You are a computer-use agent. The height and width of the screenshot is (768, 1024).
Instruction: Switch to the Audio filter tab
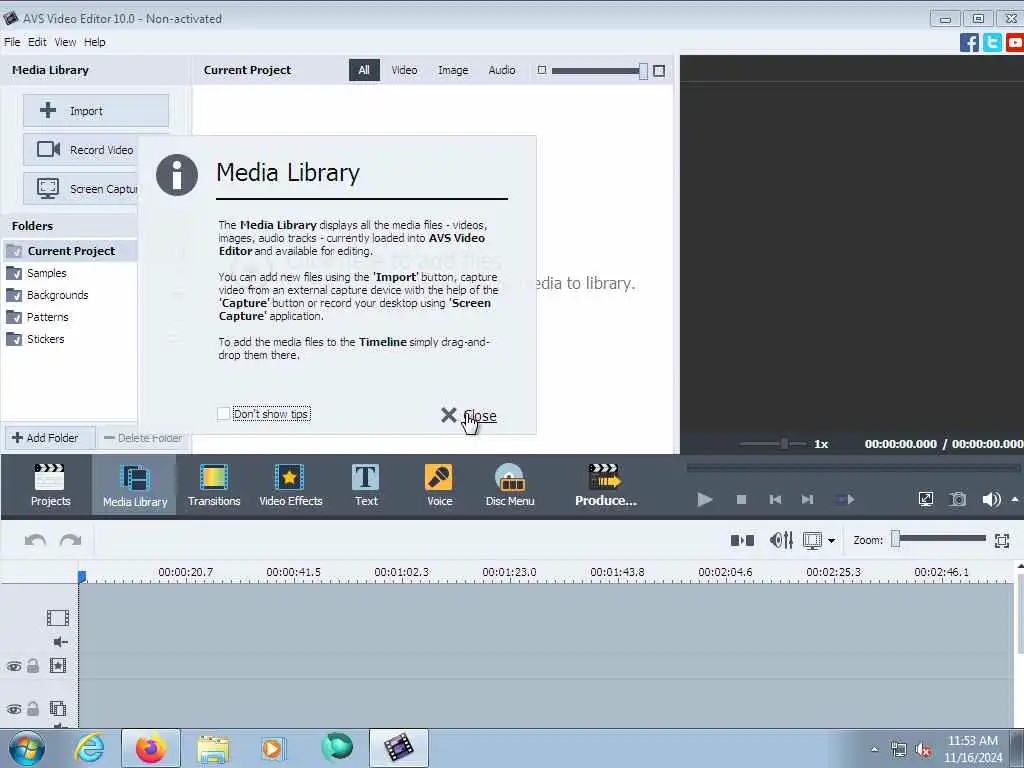click(x=502, y=70)
